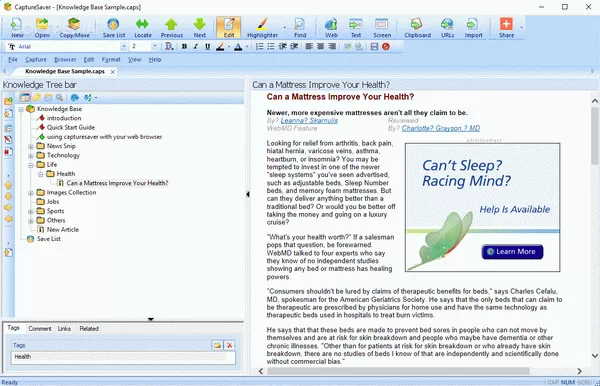Open the Format menu
The image size is (600, 386).
point(111,60)
